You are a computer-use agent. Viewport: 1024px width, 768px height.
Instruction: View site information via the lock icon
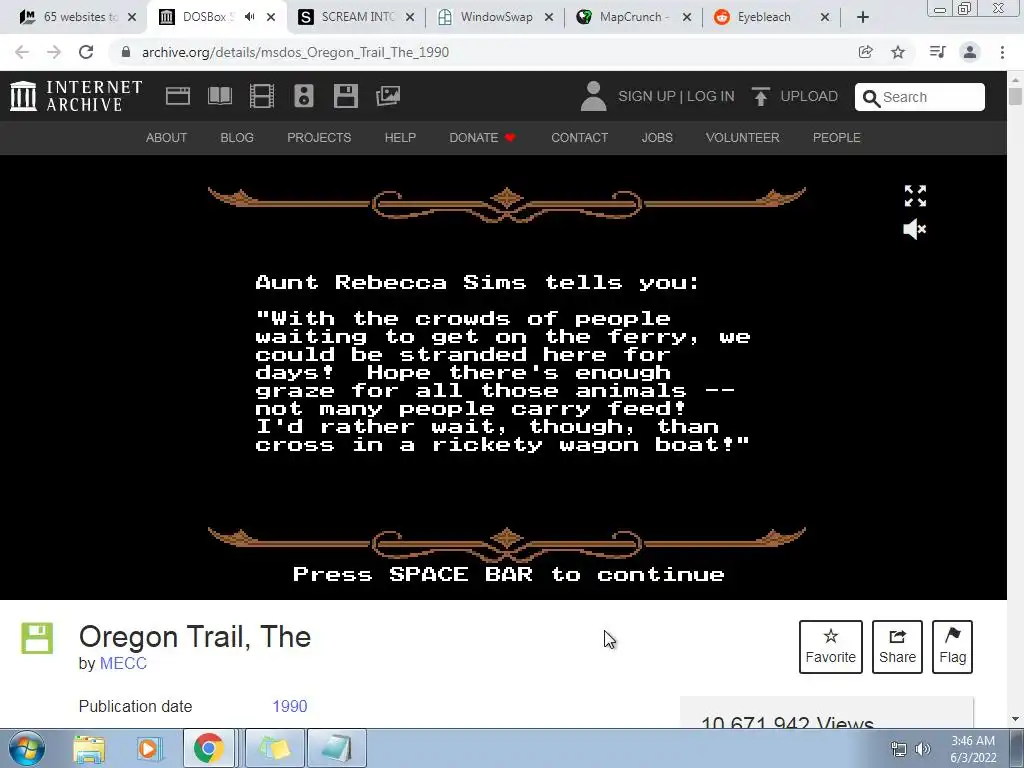click(x=126, y=52)
